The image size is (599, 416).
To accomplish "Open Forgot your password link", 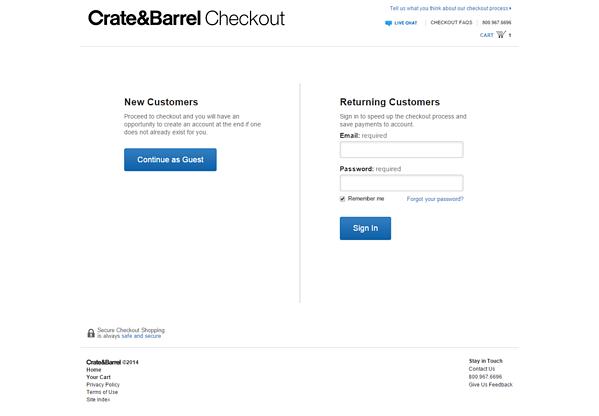I will coord(435,199).
